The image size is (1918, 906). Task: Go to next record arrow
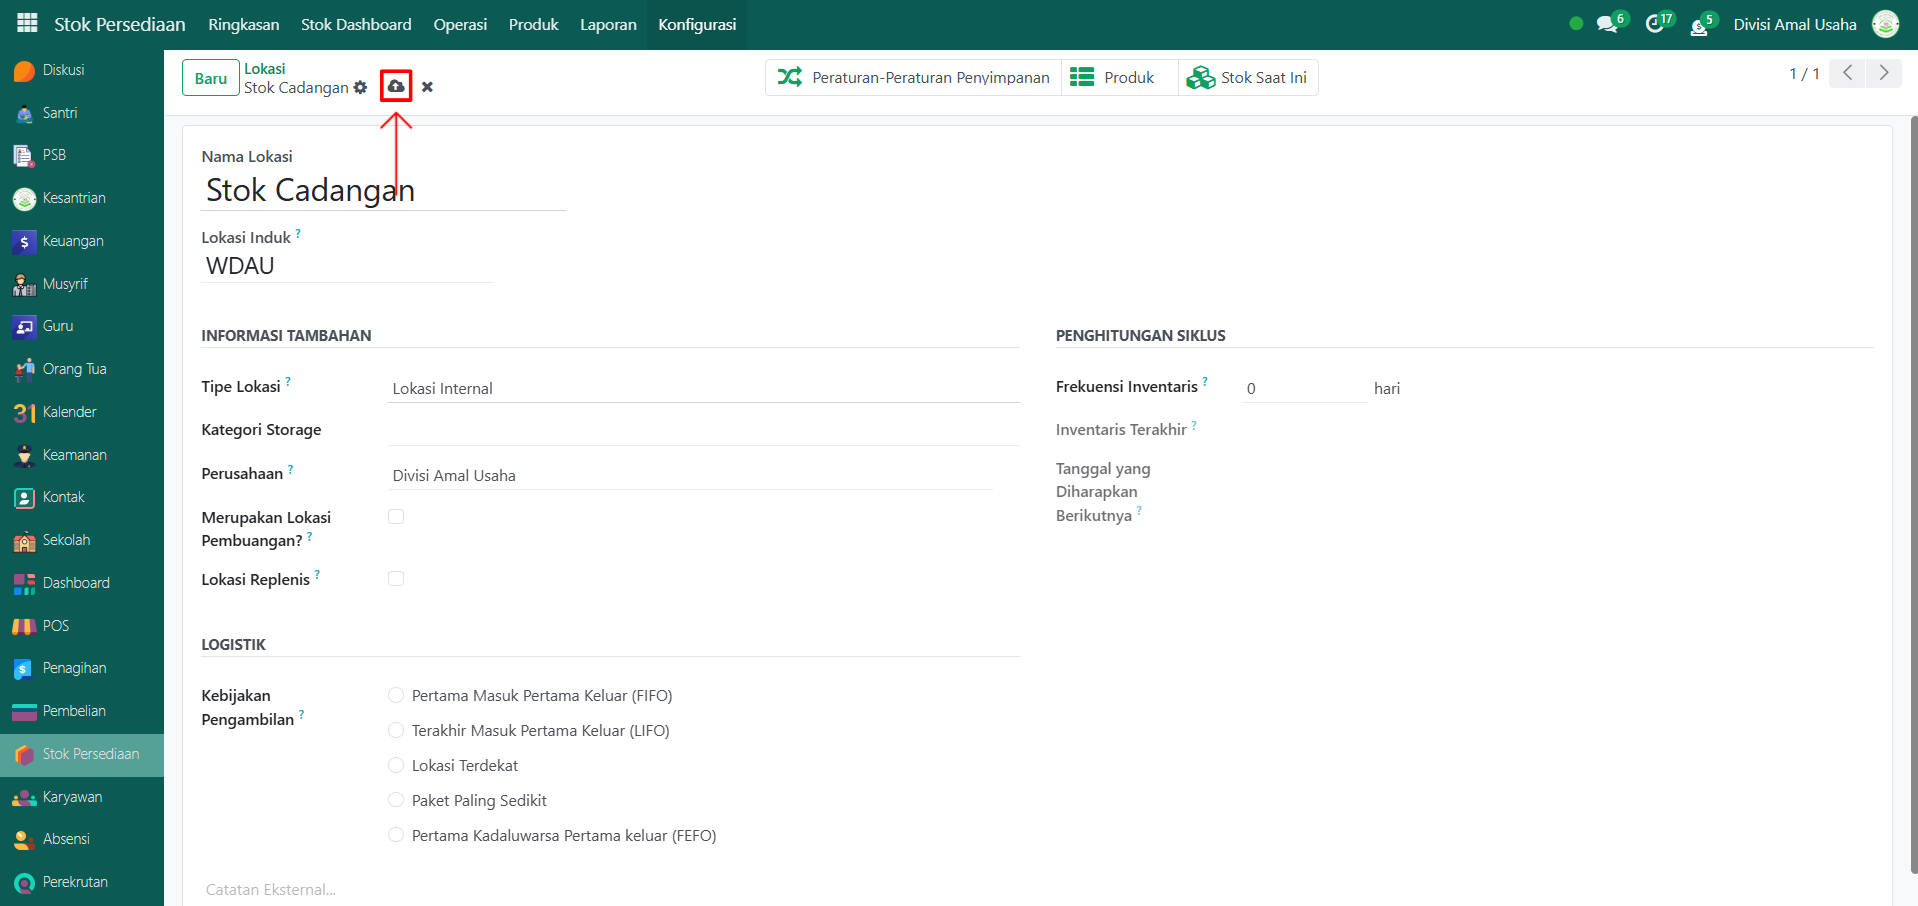coord(1883,73)
